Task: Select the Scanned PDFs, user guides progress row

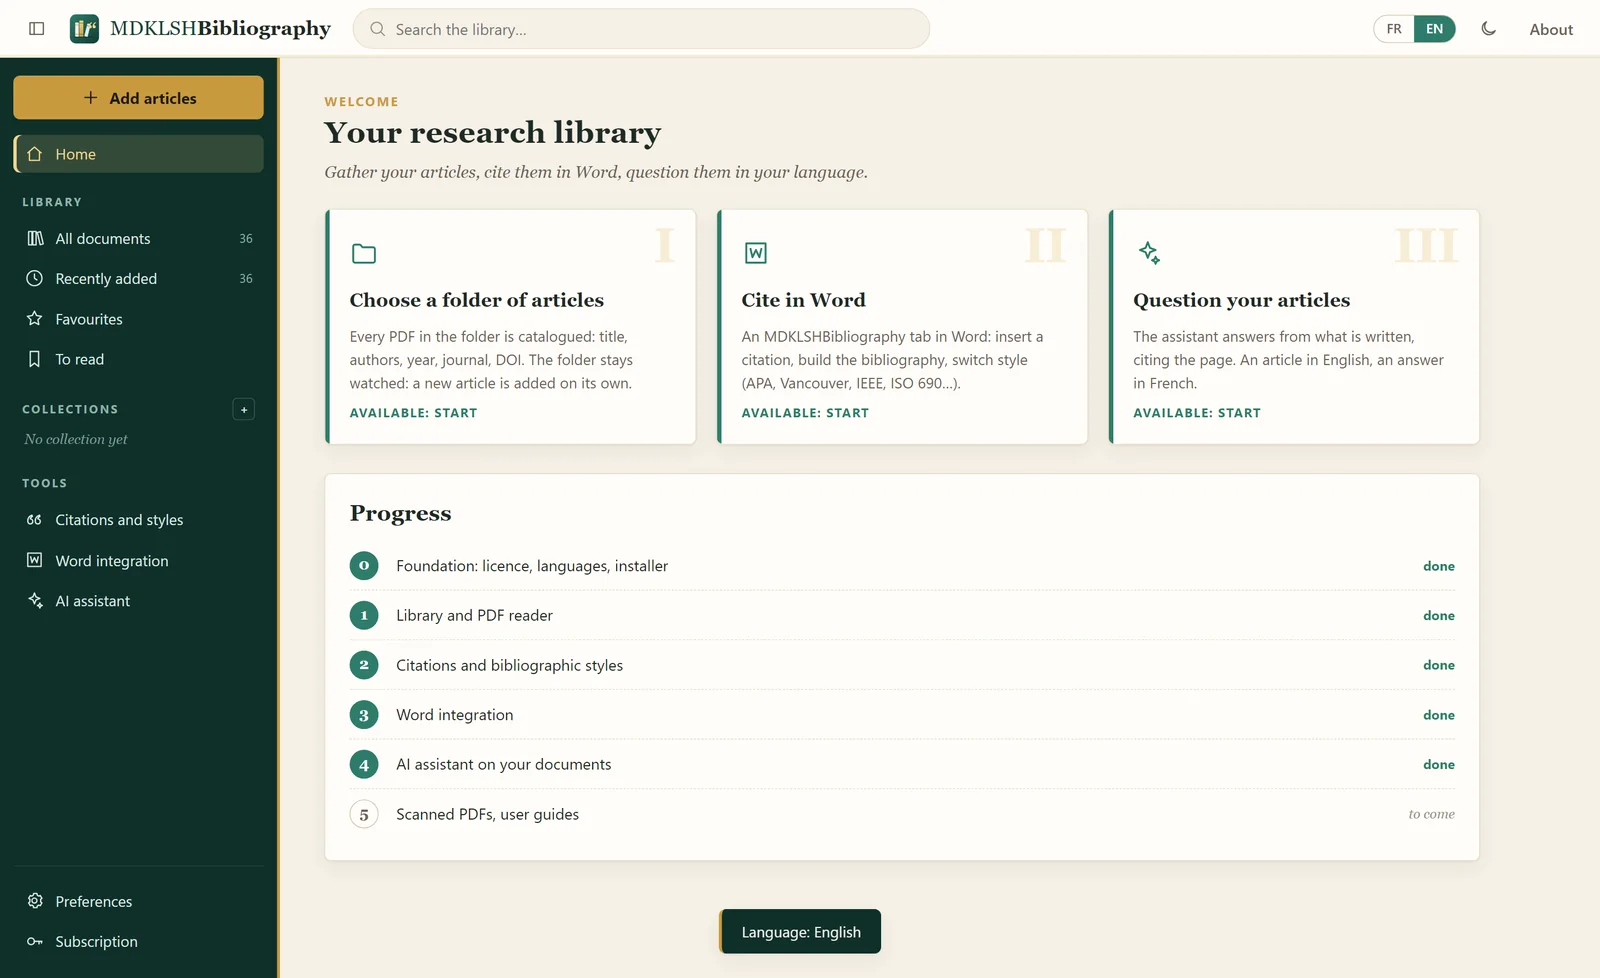Action: (x=902, y=814)
